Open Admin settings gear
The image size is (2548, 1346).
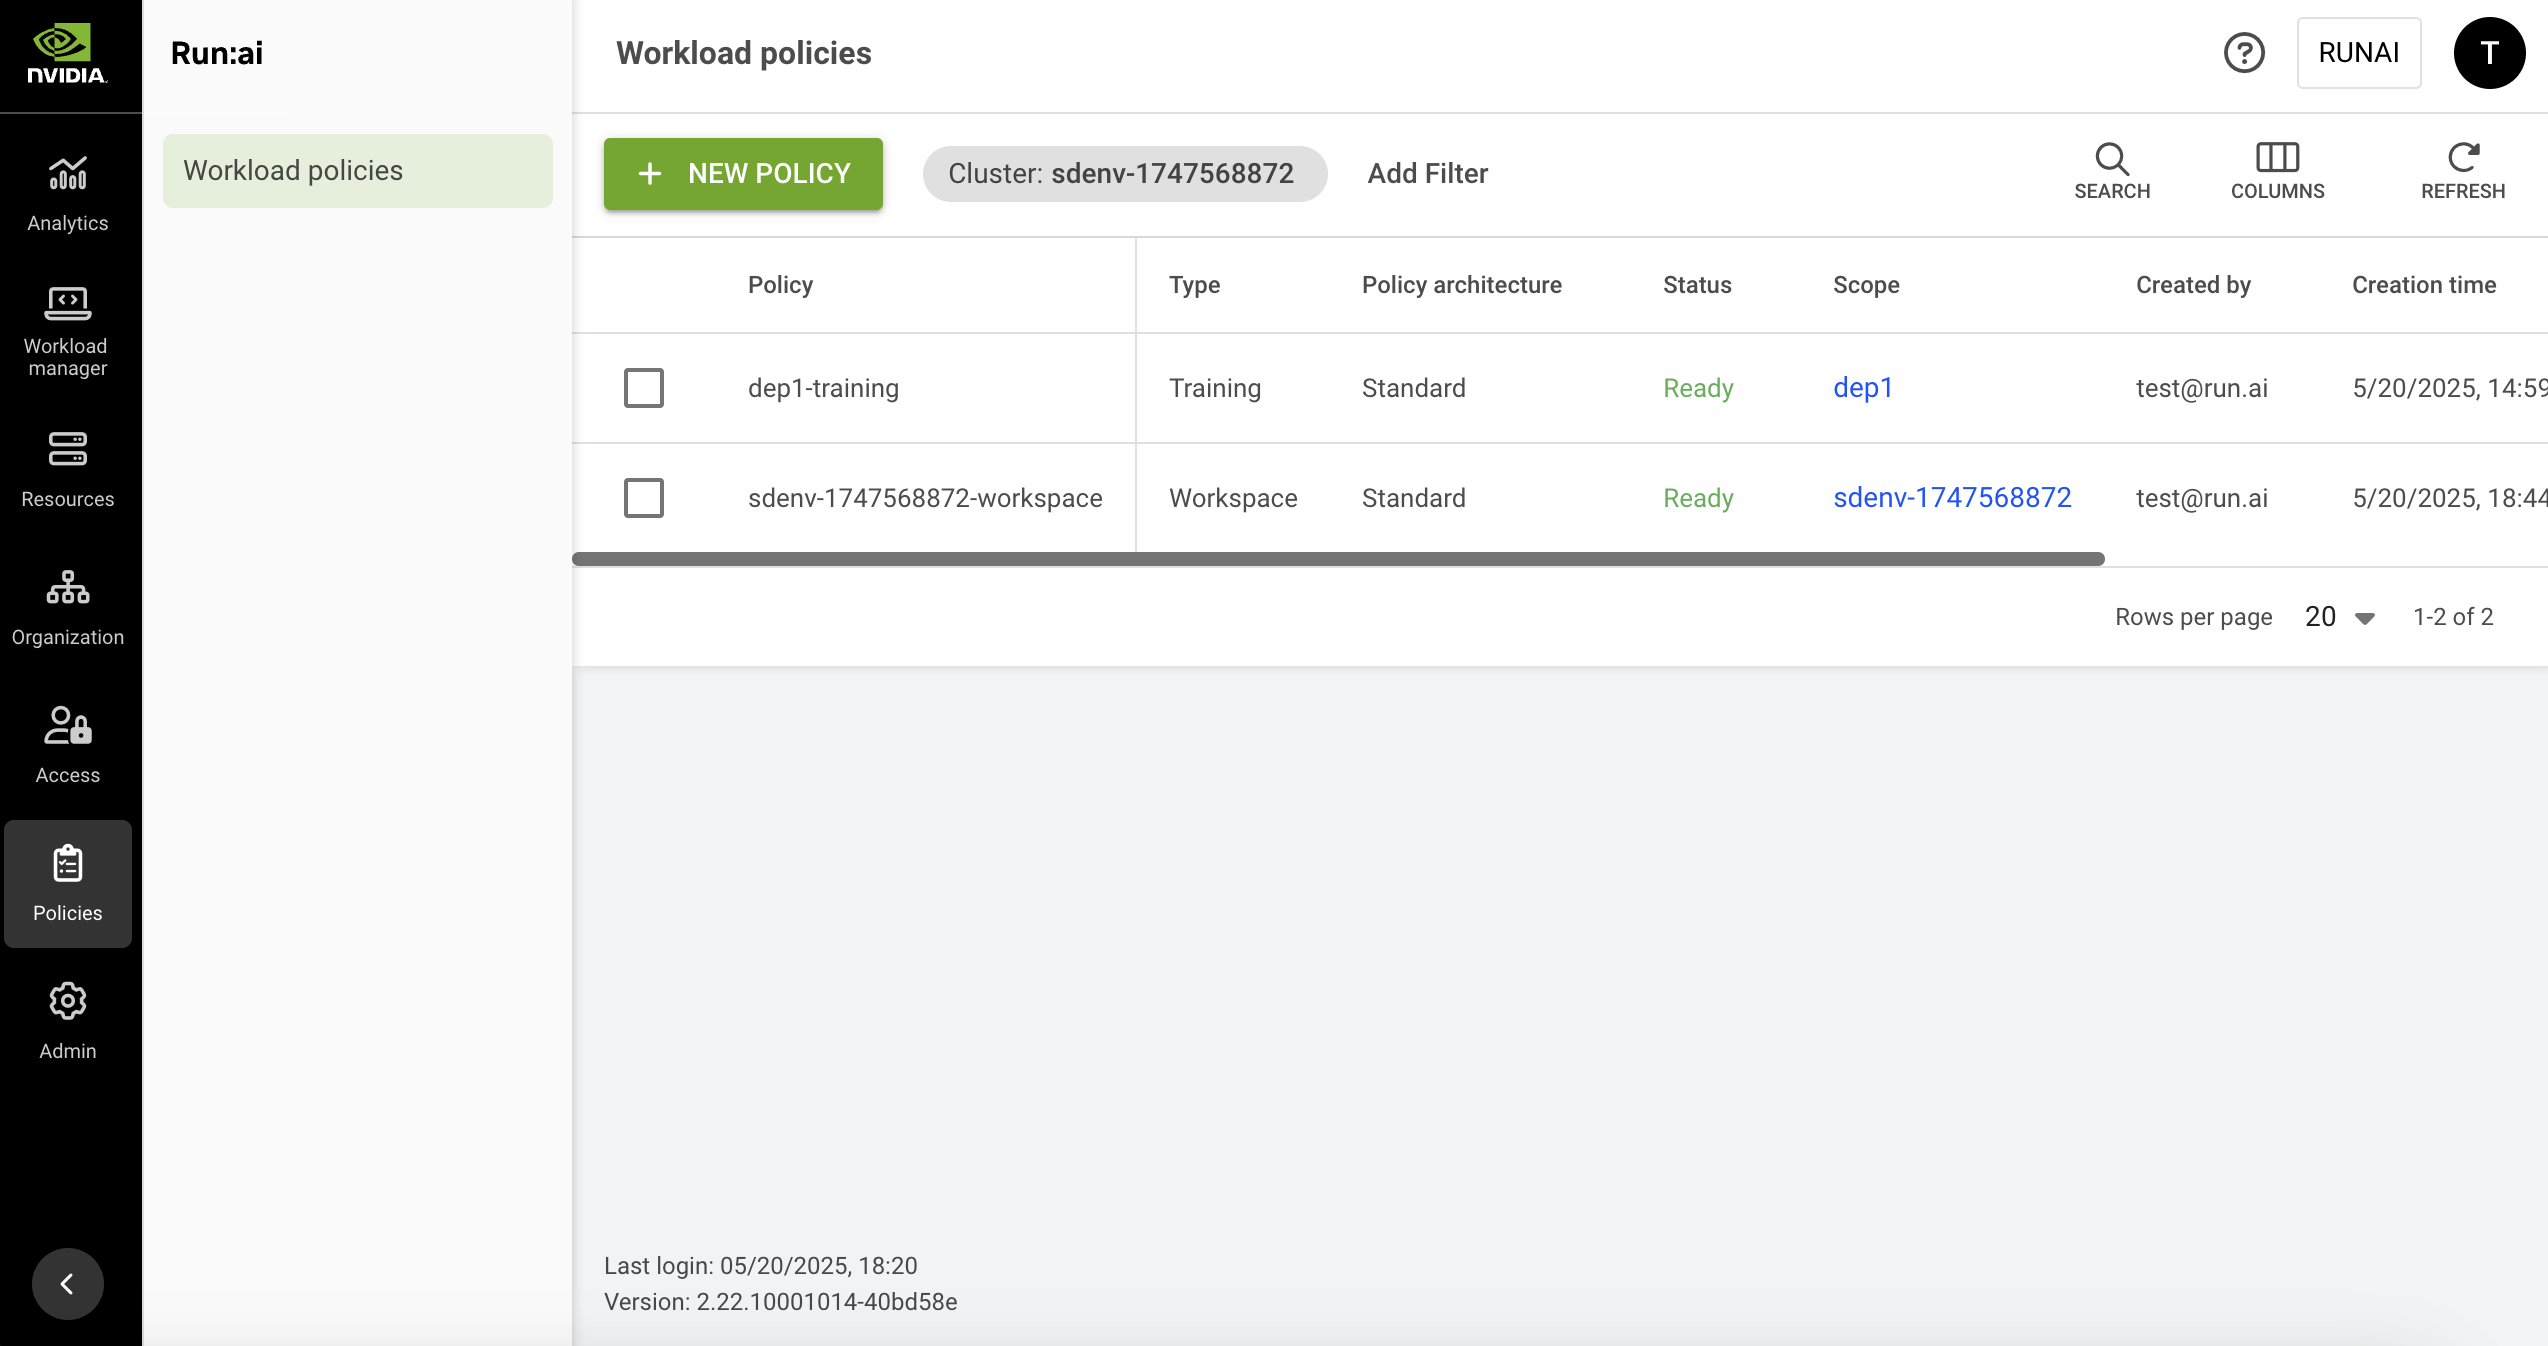pos(68,1021)
